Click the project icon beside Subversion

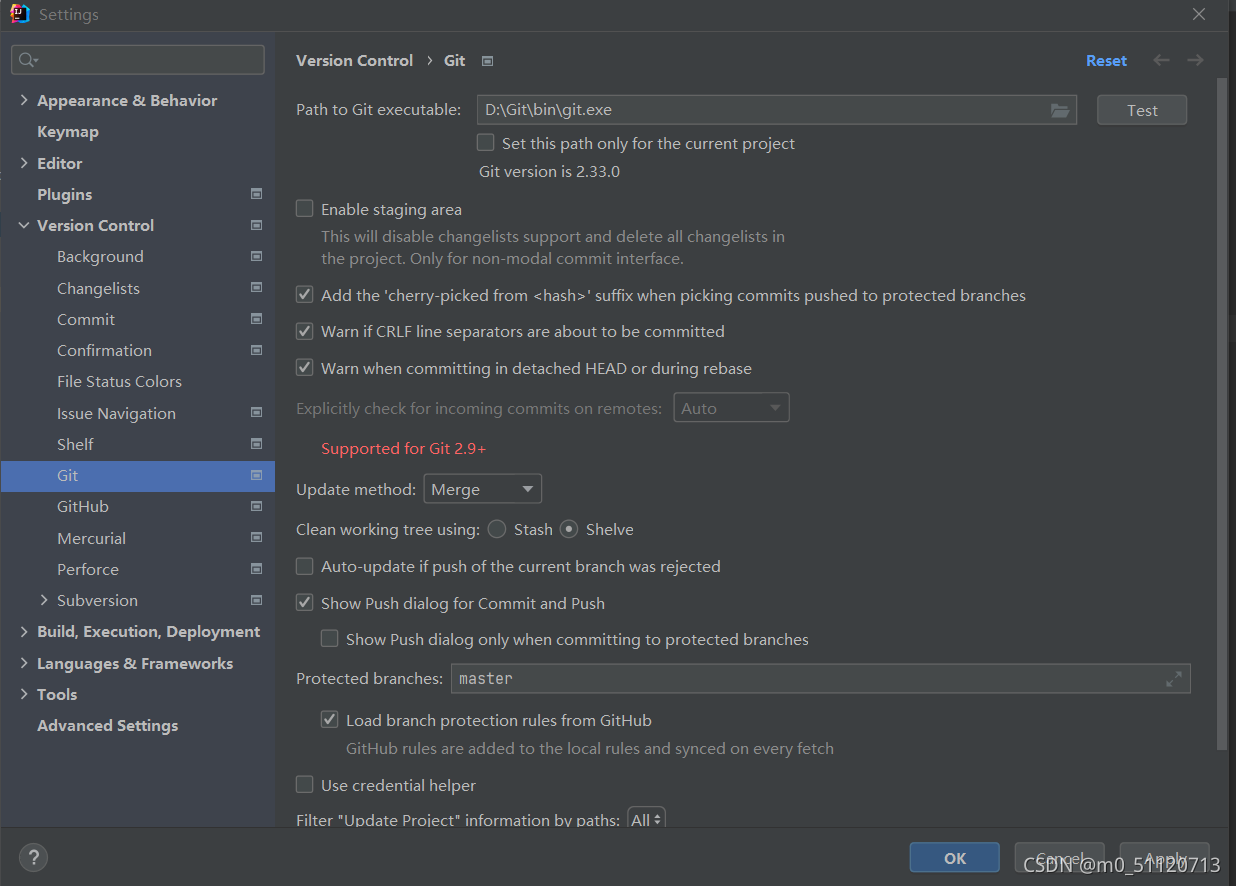(256, 600)
